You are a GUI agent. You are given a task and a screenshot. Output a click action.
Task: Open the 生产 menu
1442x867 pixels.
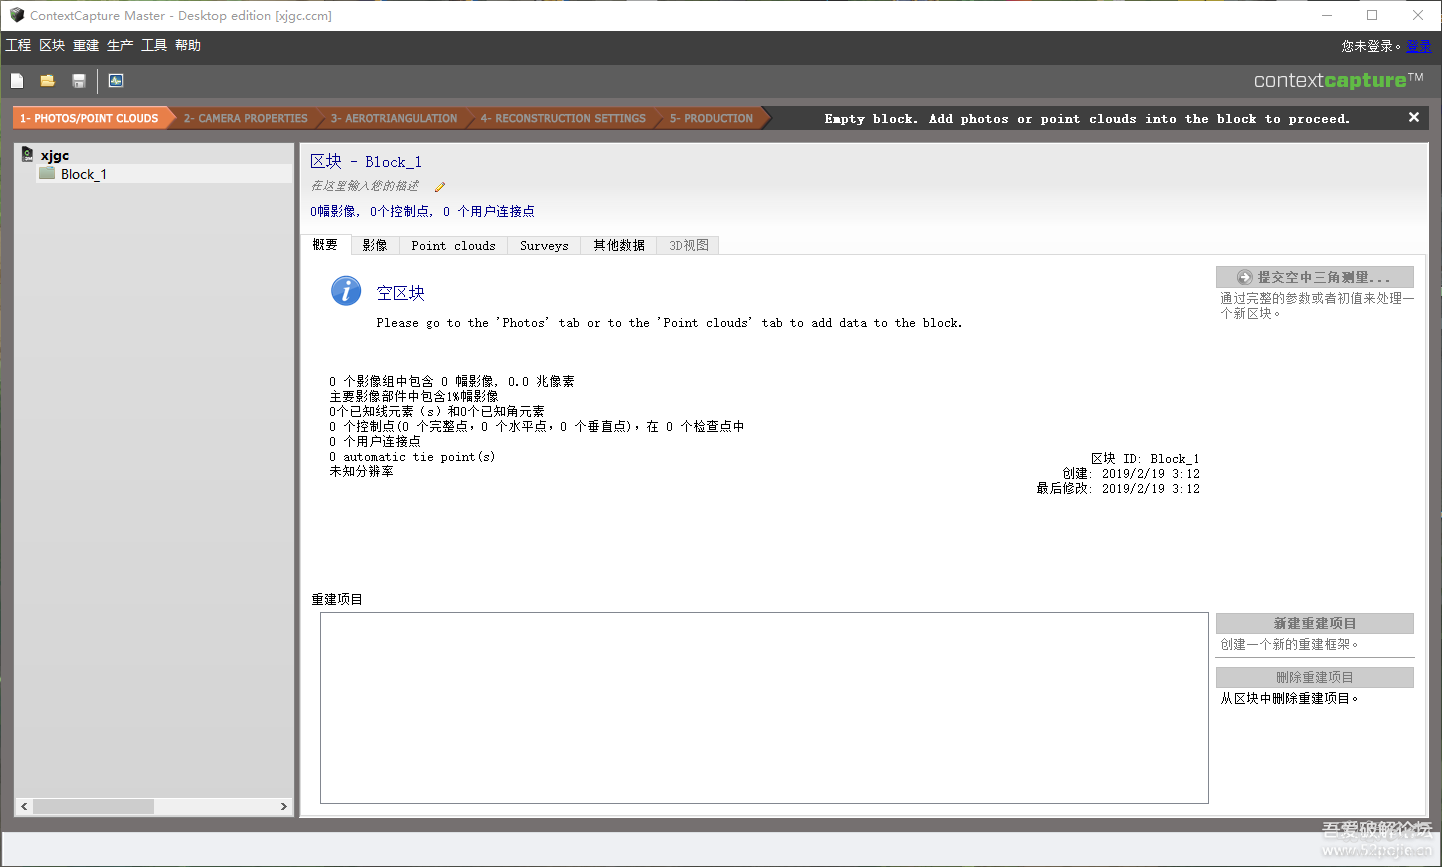coord(120,45)
